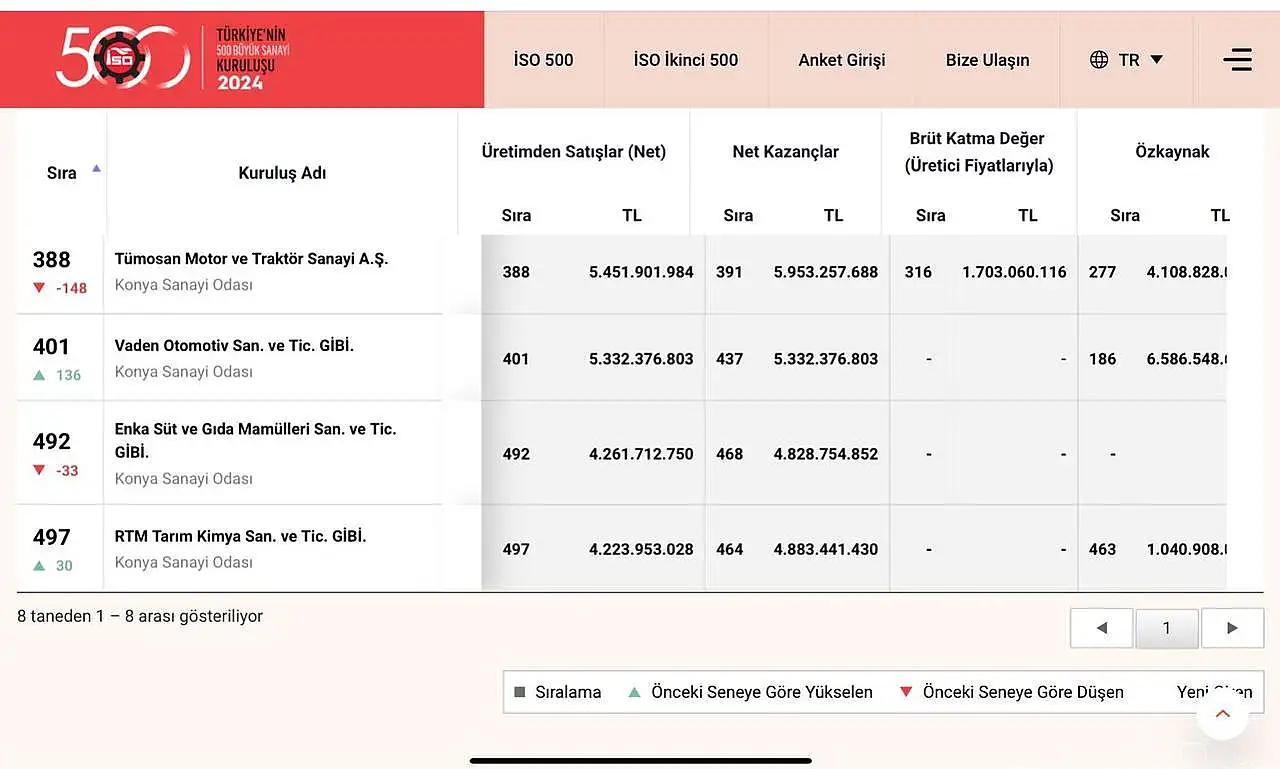Click the Sıra column sort arrow
This screenshot has height=769, width=1280.
[x=96, y=168]
